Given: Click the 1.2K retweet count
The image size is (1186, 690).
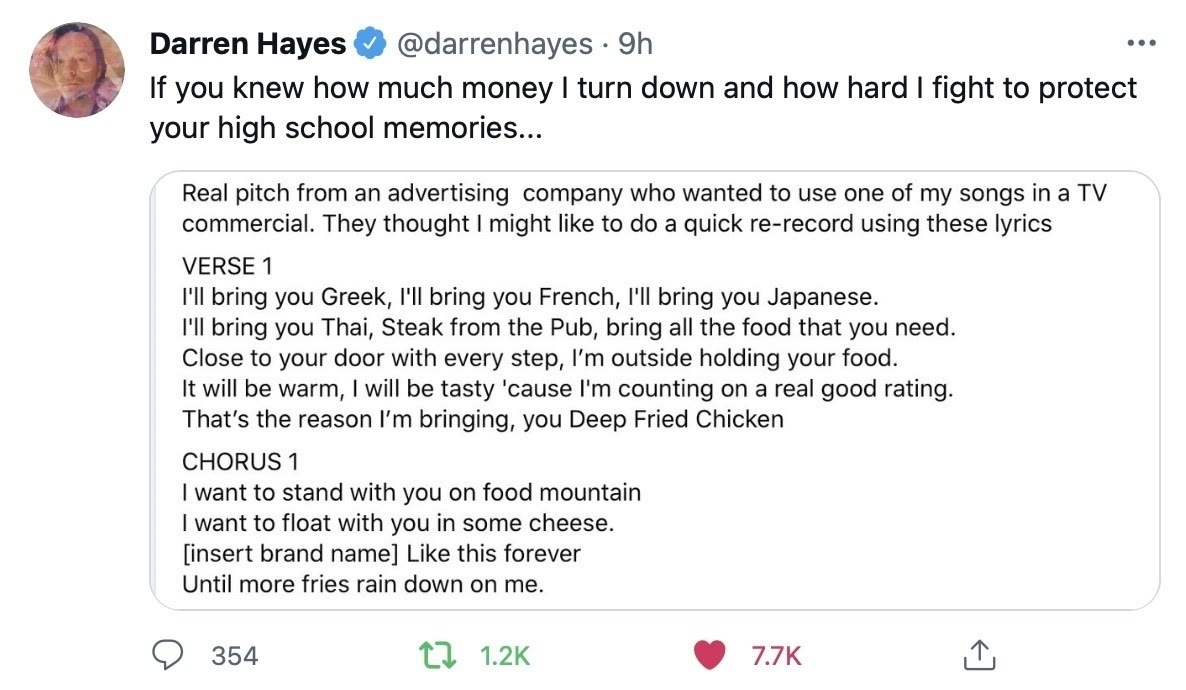Looking at the screenshot, I should click(504, 655).
